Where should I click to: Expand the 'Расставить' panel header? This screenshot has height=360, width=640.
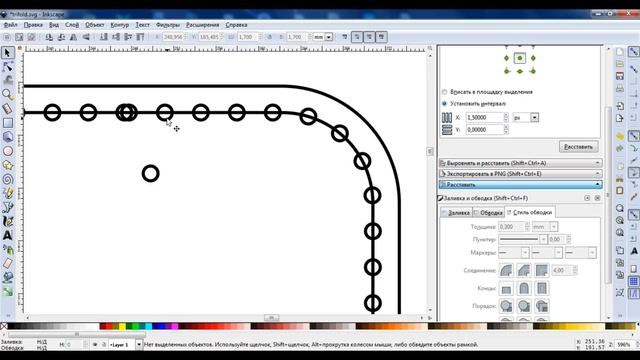click(520, 184)
